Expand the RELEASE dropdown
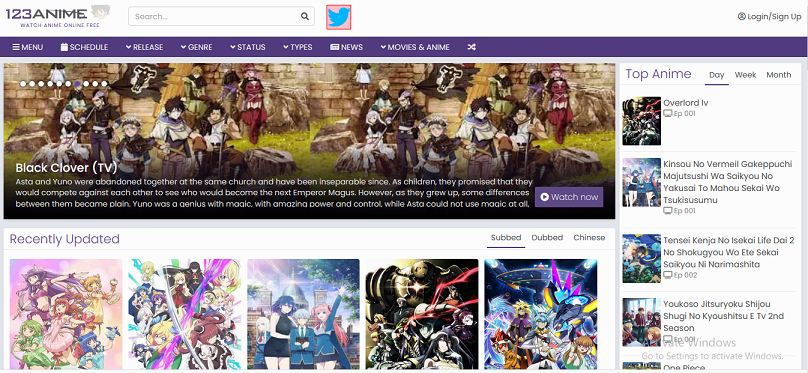 pyautogui.click(x=144, y=47)
